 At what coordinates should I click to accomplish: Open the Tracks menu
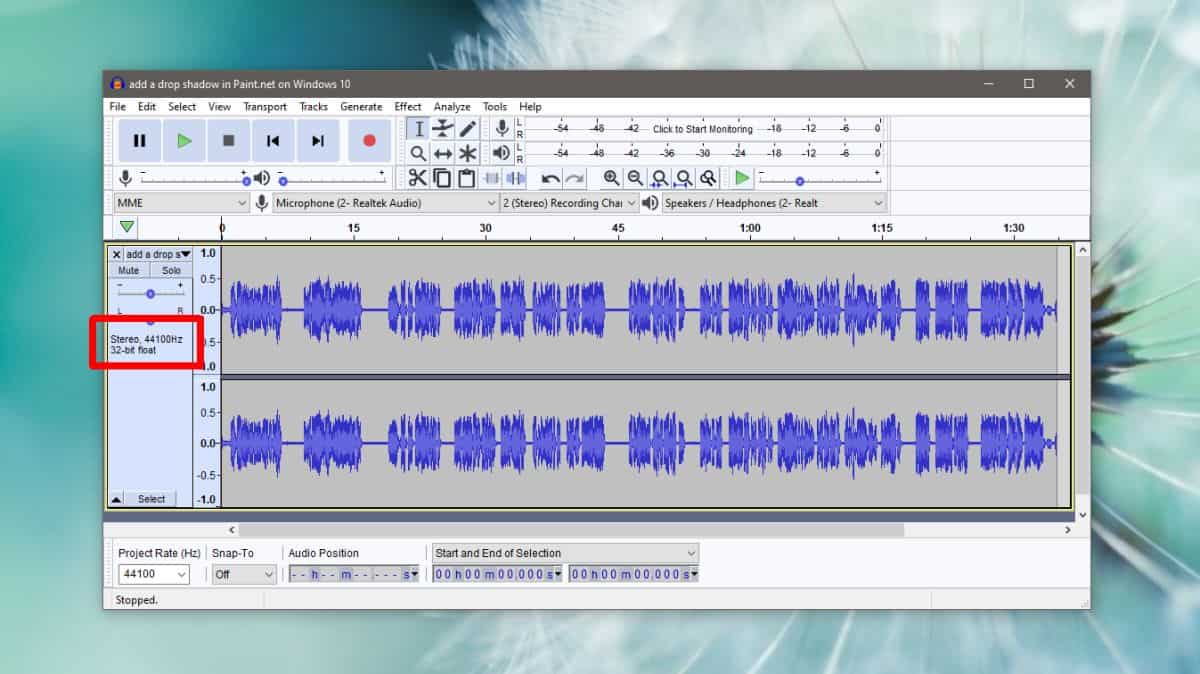tap(313, 106)
